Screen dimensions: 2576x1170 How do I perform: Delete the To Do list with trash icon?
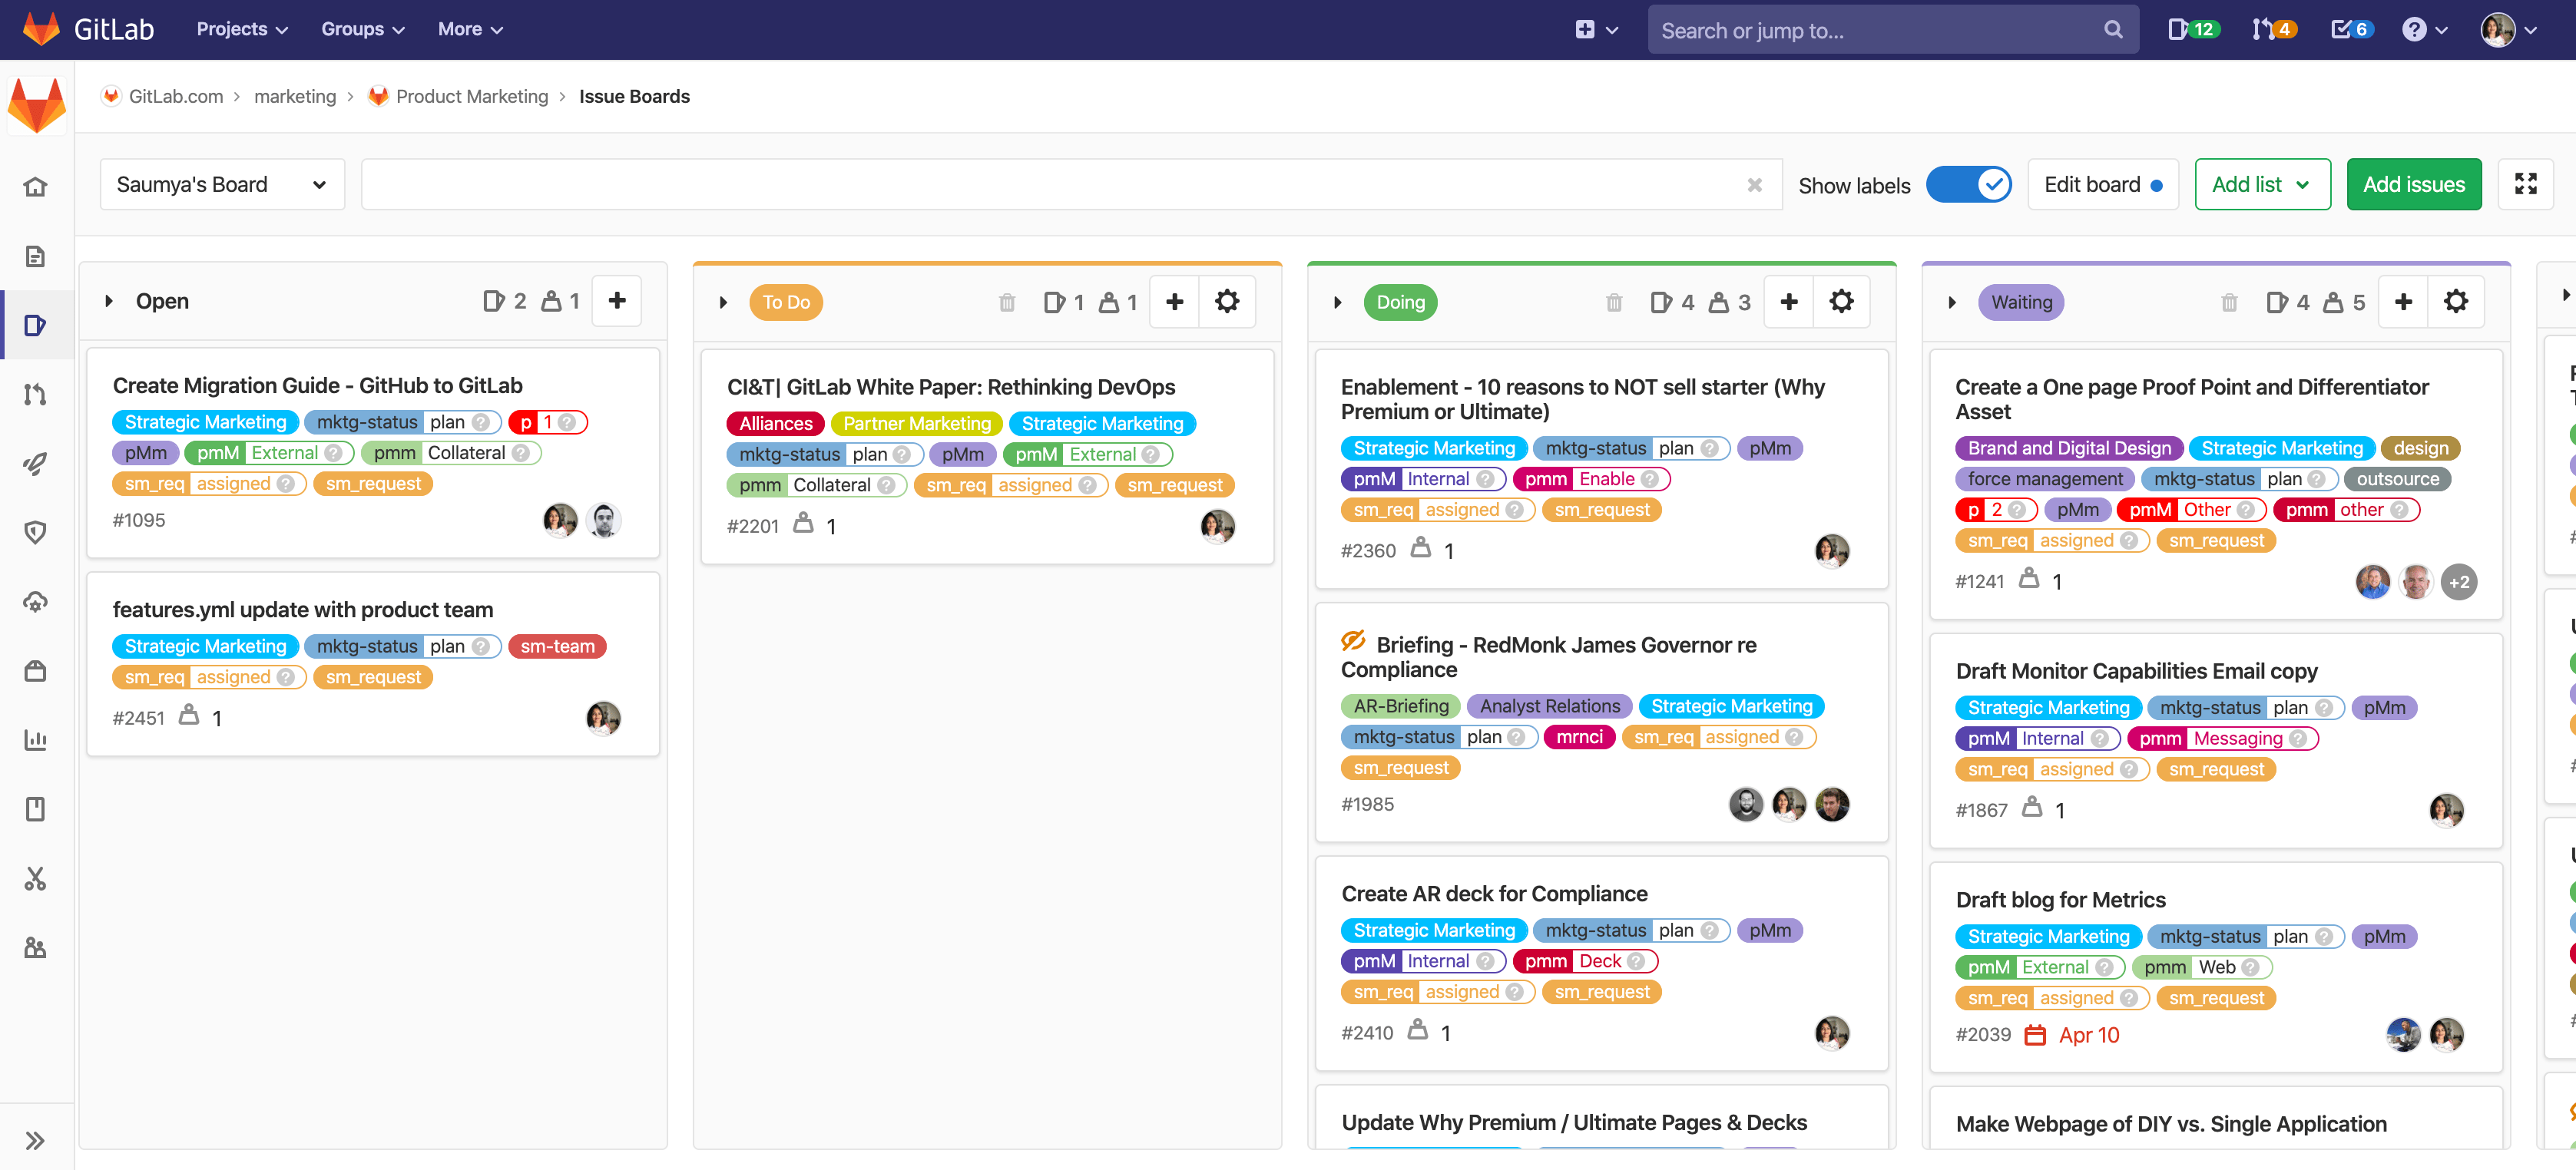tap(1007, 302)
